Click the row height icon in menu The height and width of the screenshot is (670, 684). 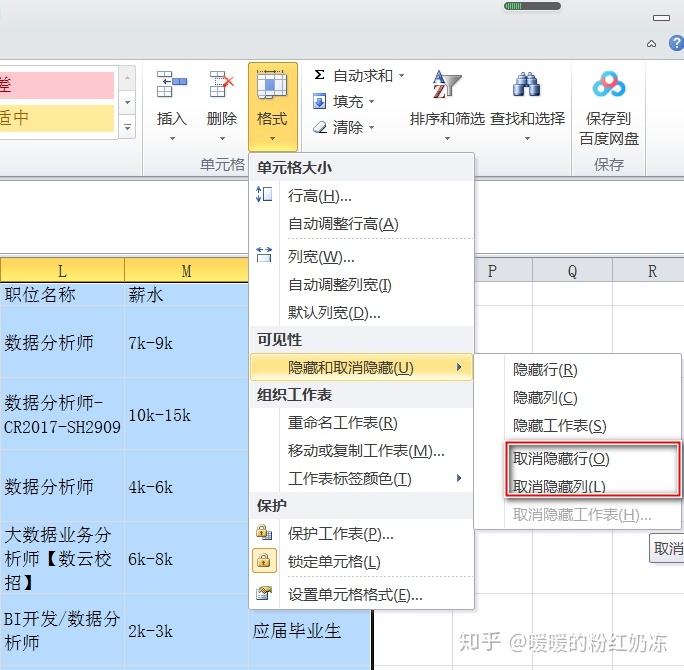coord(264,194)
